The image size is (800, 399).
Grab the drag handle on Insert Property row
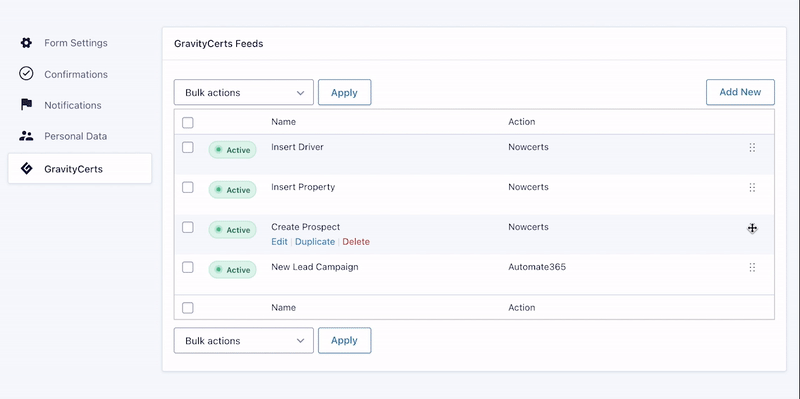pos(752,187)
